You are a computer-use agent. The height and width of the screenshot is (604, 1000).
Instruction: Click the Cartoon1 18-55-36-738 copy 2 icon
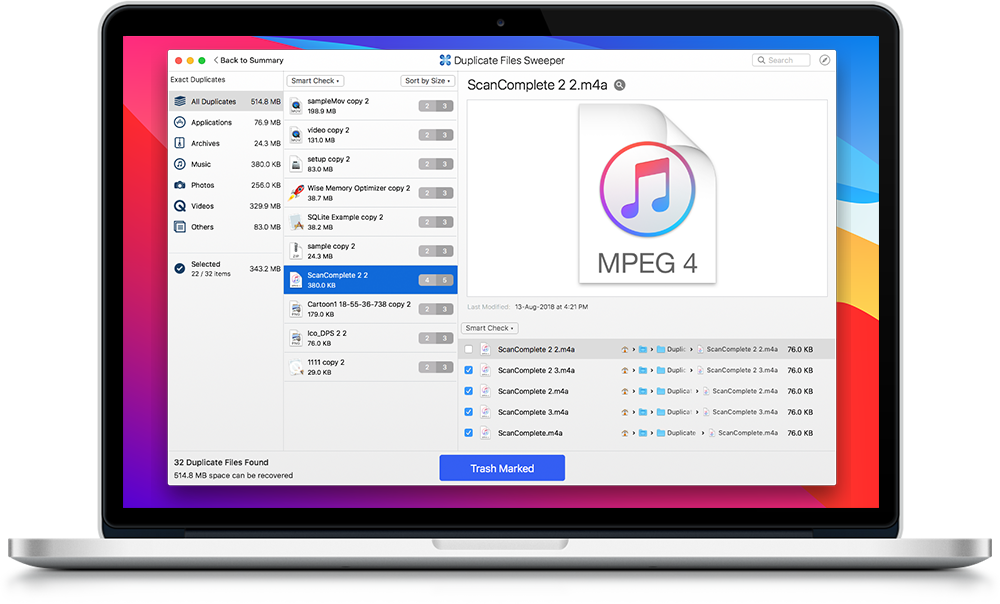point(296,309)
